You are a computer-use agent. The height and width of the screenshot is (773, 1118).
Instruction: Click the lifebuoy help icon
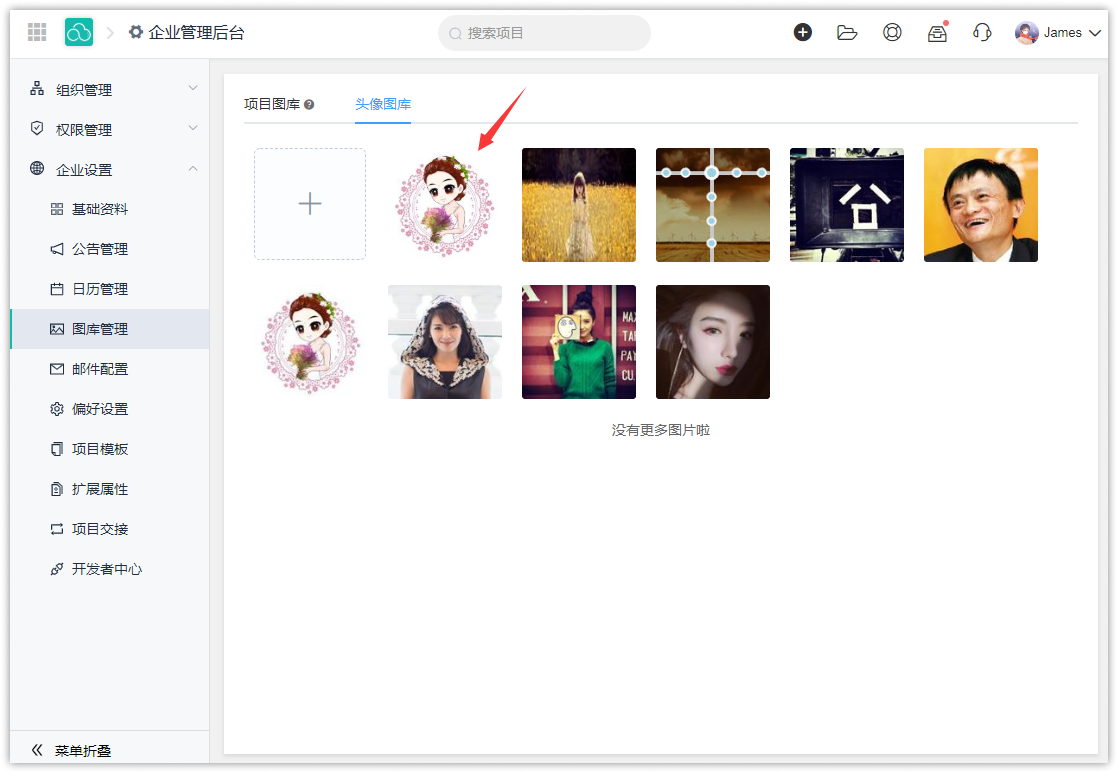(892, 32)
